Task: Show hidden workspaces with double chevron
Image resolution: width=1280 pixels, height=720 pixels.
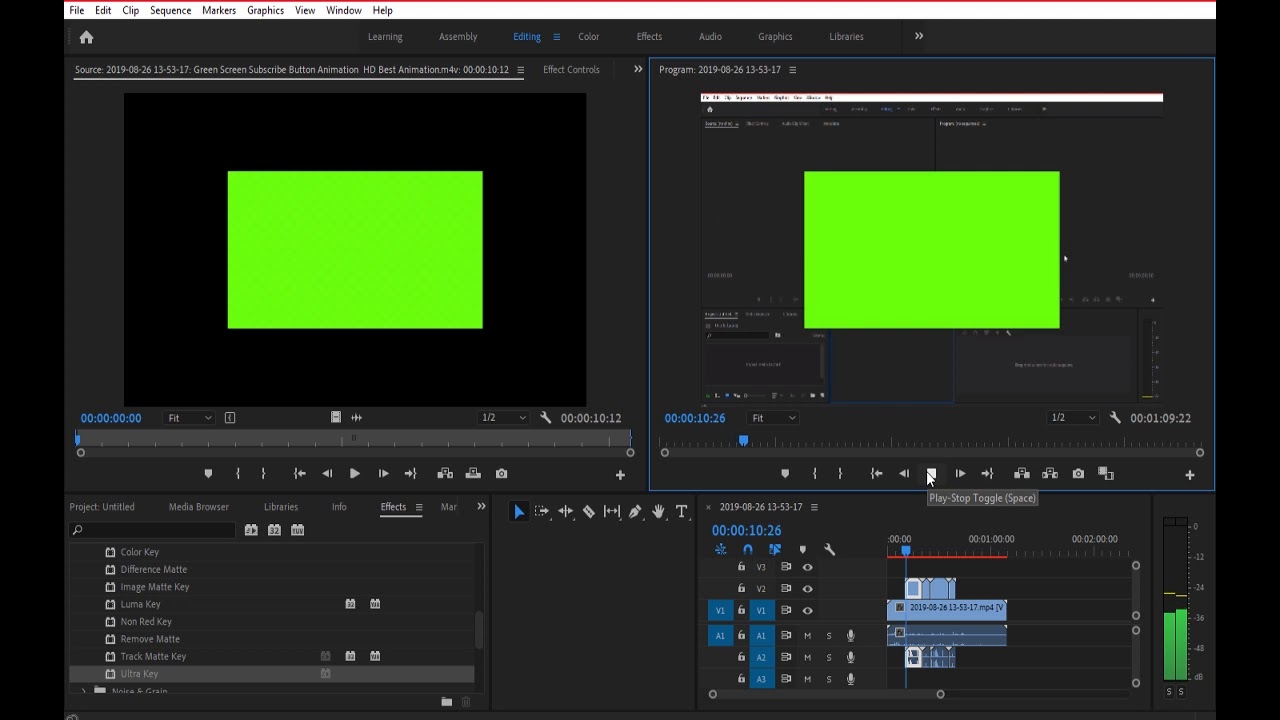Action: click(x=919, y=36)
